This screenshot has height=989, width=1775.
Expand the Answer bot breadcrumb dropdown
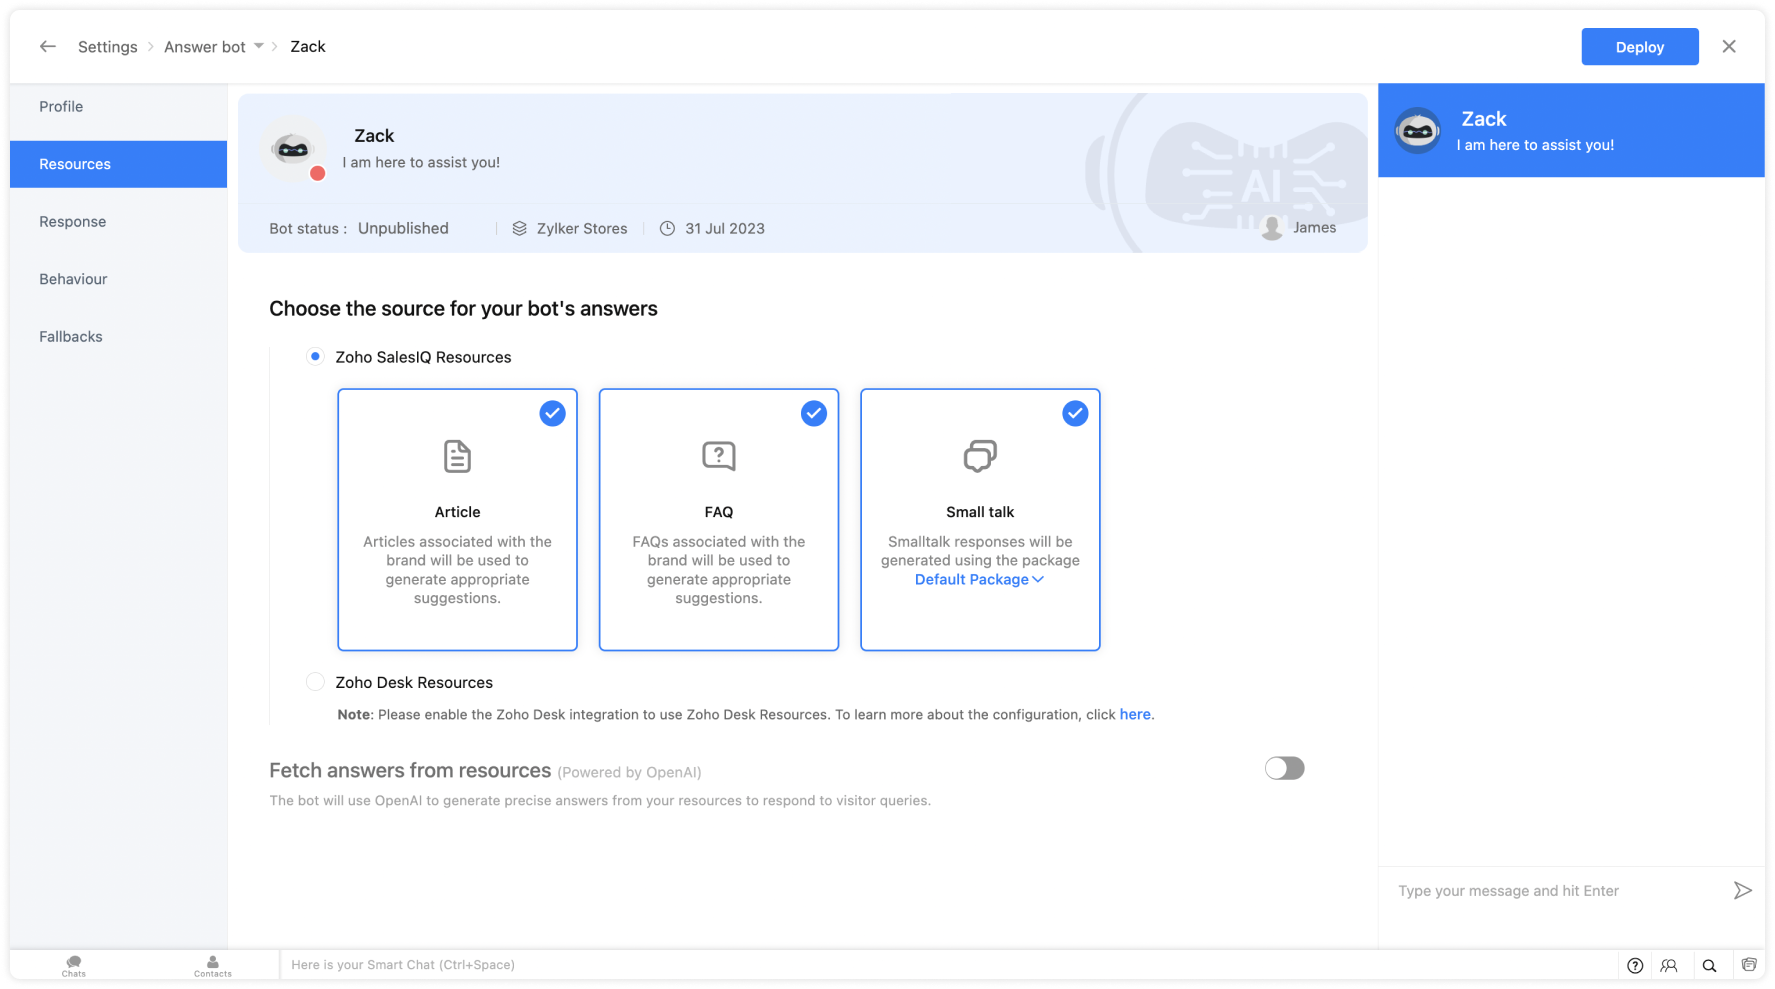(x=259, y=46)
